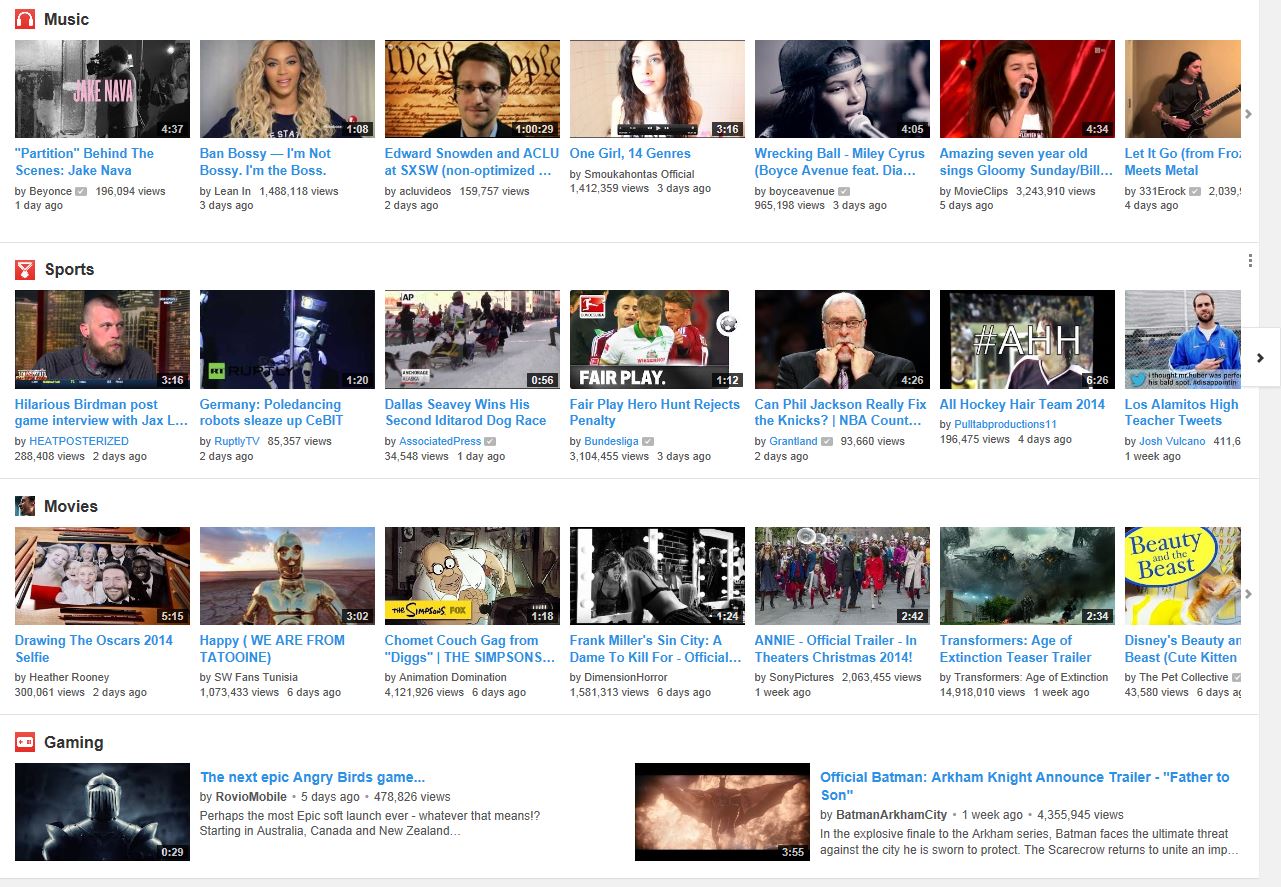Click Simpsons couch gag thumbnail
Image resolution: width=1281 pixels, height=887 pixels.
(472, 576)
